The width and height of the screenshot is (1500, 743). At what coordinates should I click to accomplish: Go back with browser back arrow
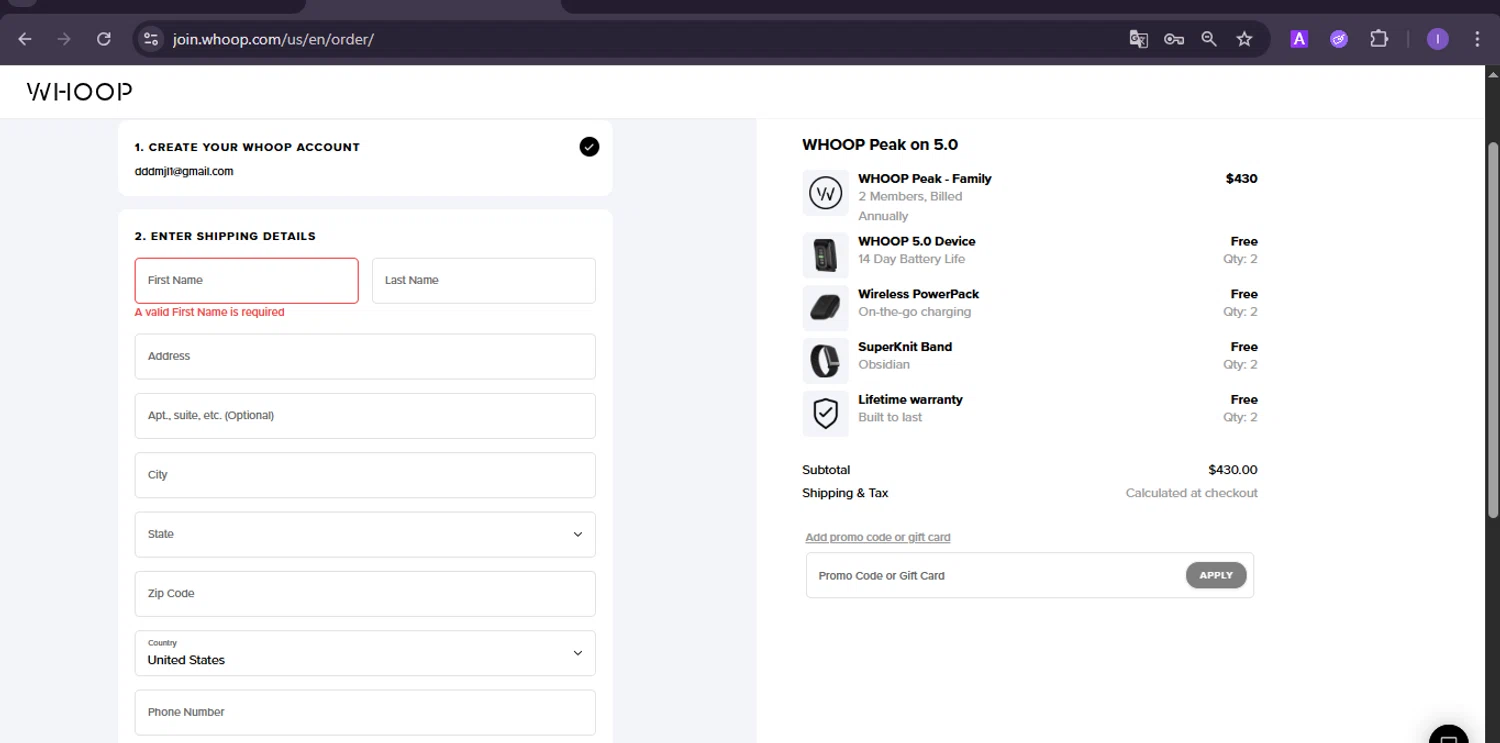coord(25,39)
